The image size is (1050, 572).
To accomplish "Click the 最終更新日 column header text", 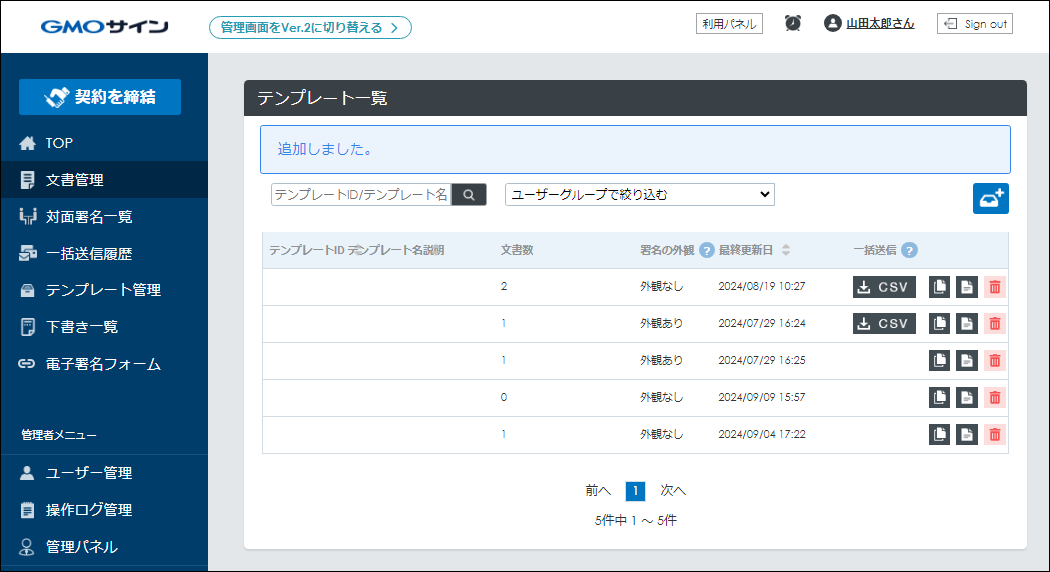I will point(745,250).
